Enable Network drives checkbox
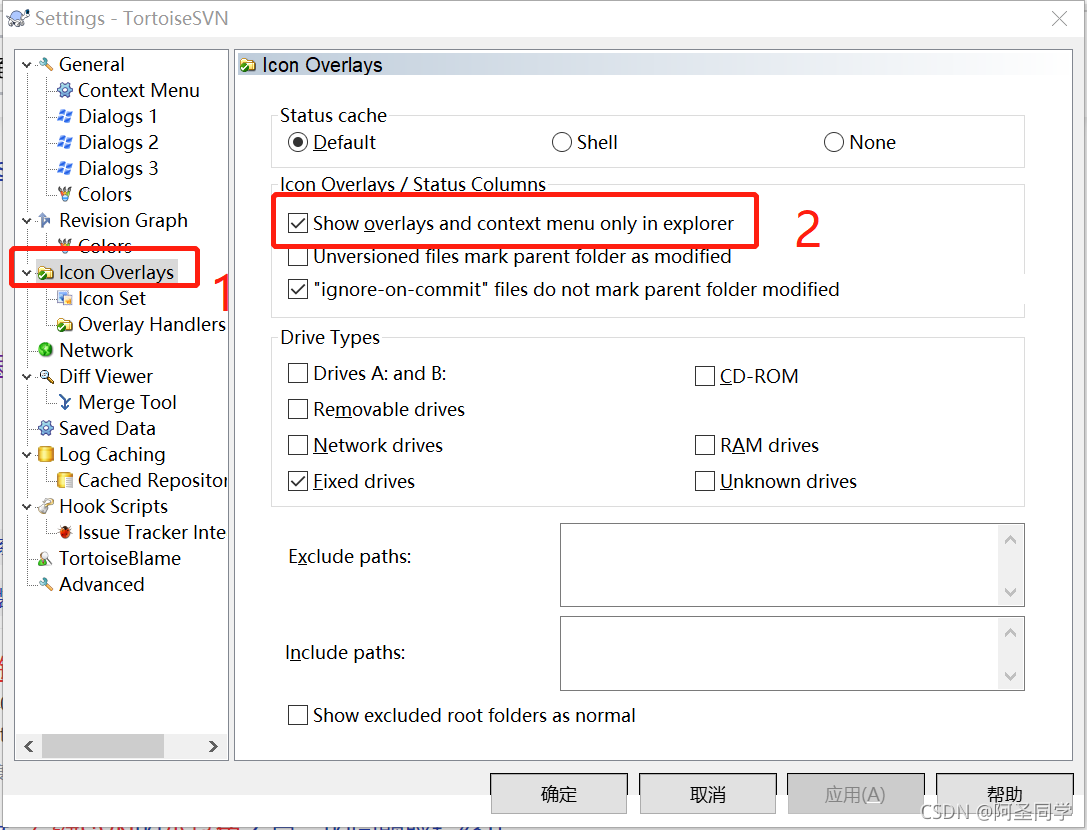This screenshot has height=830, width=1087. pyautogui.click(x=298, y=445)
